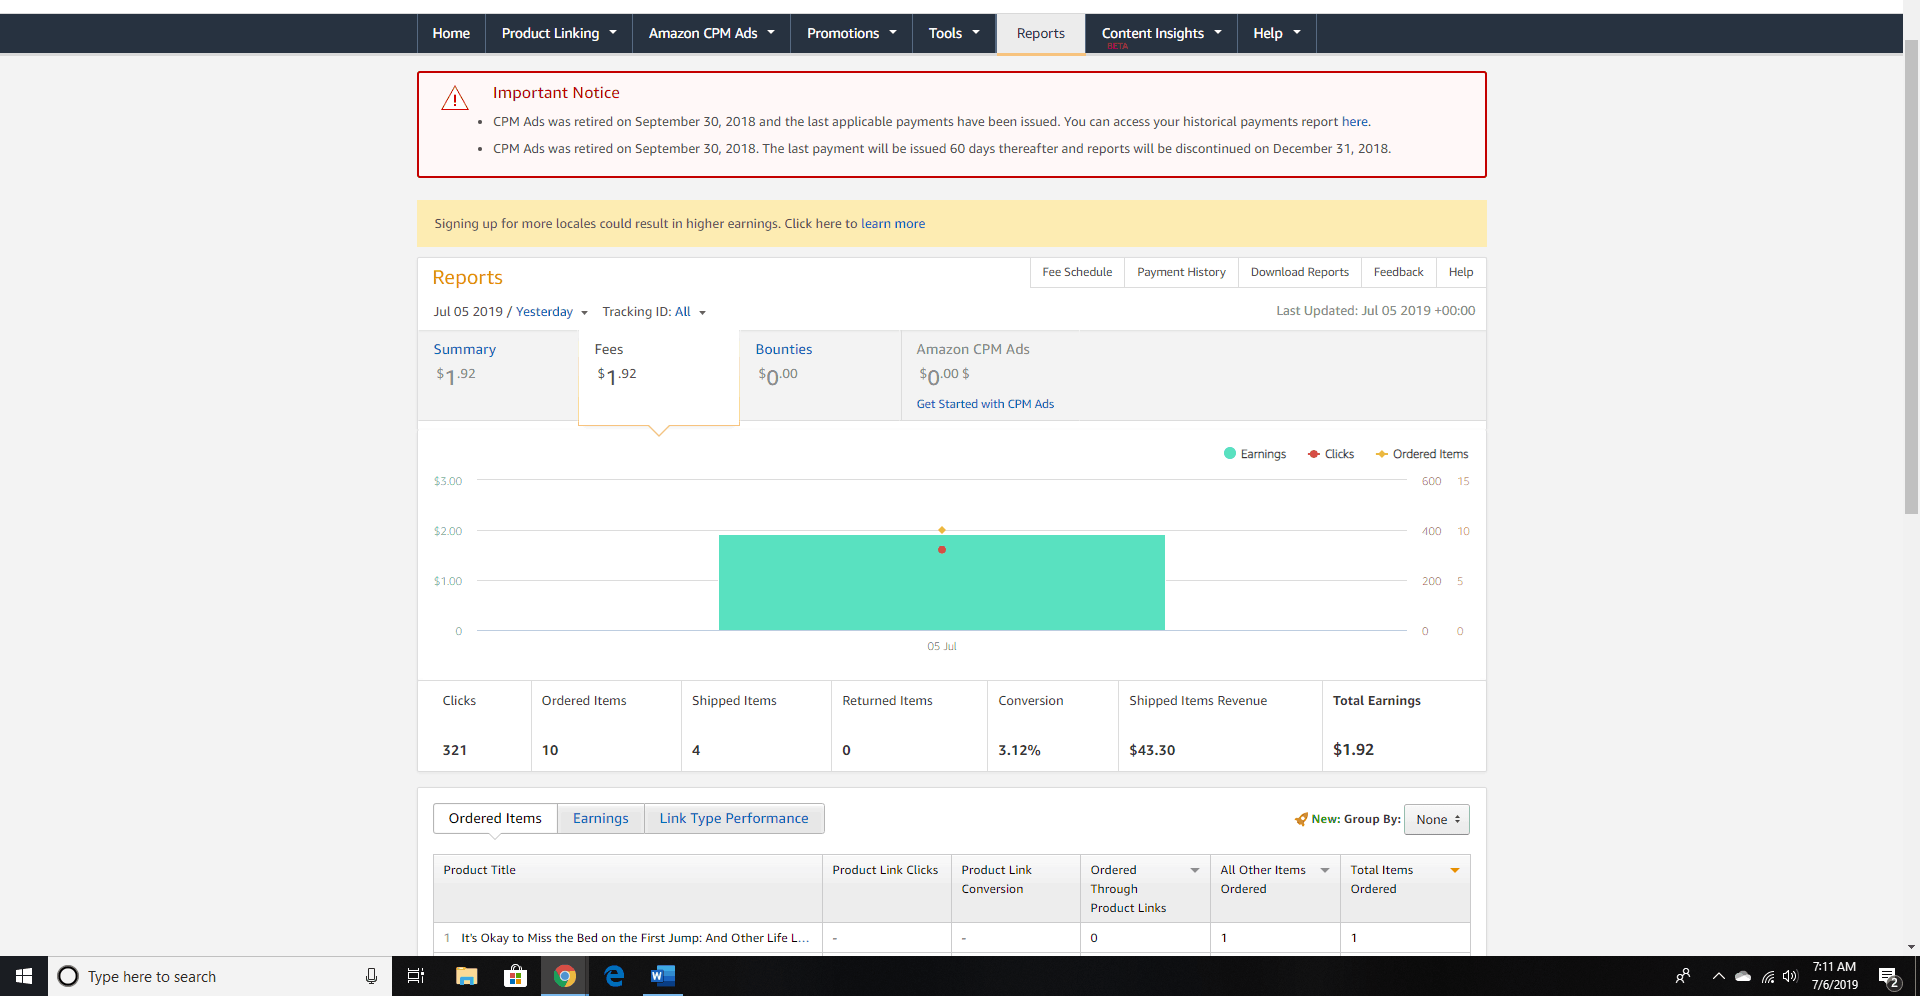Open the Product Linking menu
Image resolution: width=1920 pixels, height=996 pixels.
pyautogui.click(x=558, y=33)
